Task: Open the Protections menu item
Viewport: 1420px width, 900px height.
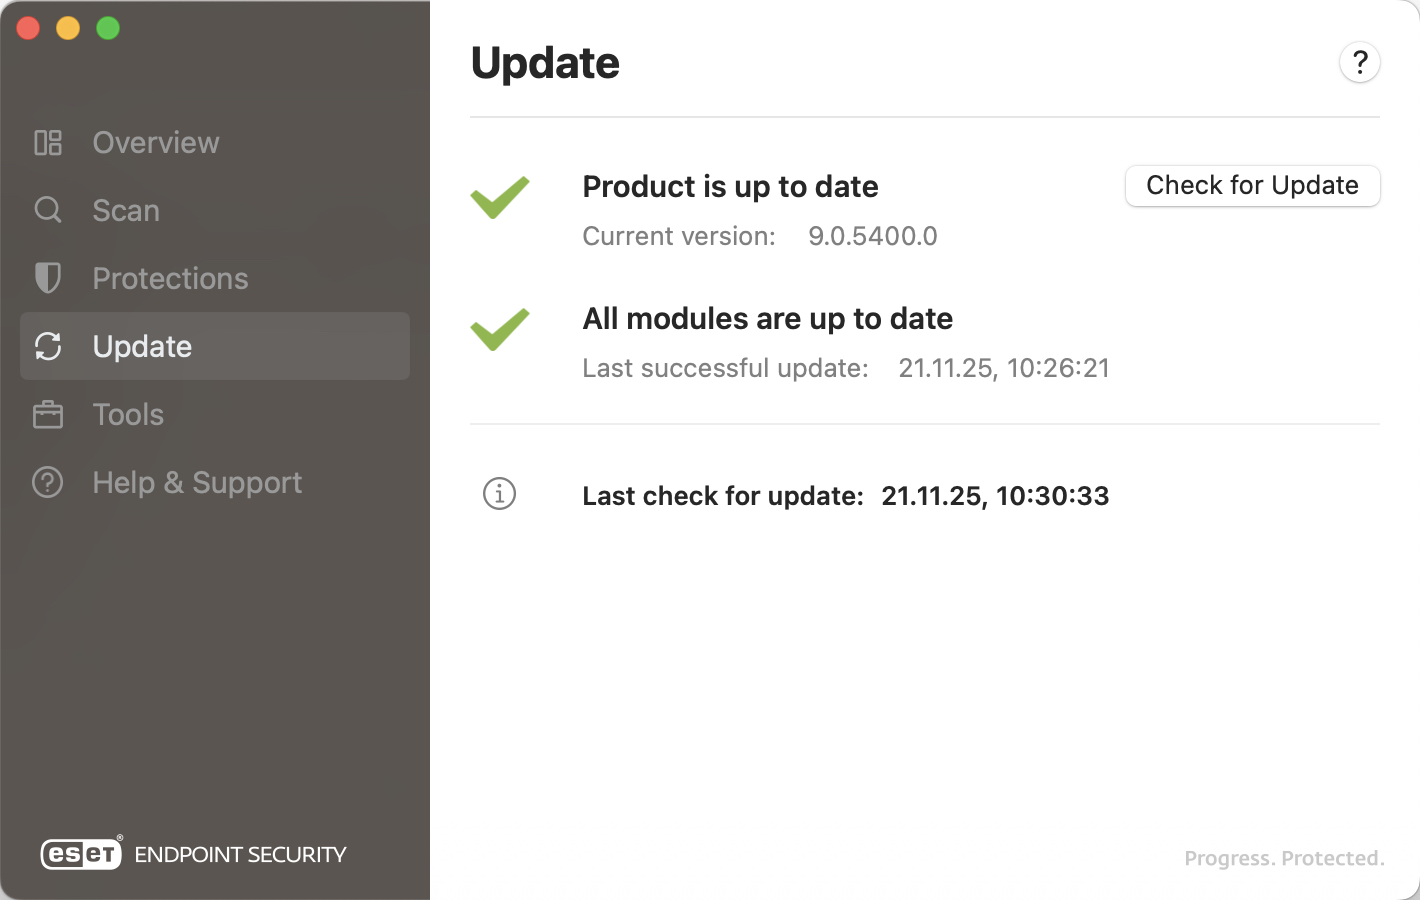Action: [x=170, y=278]
